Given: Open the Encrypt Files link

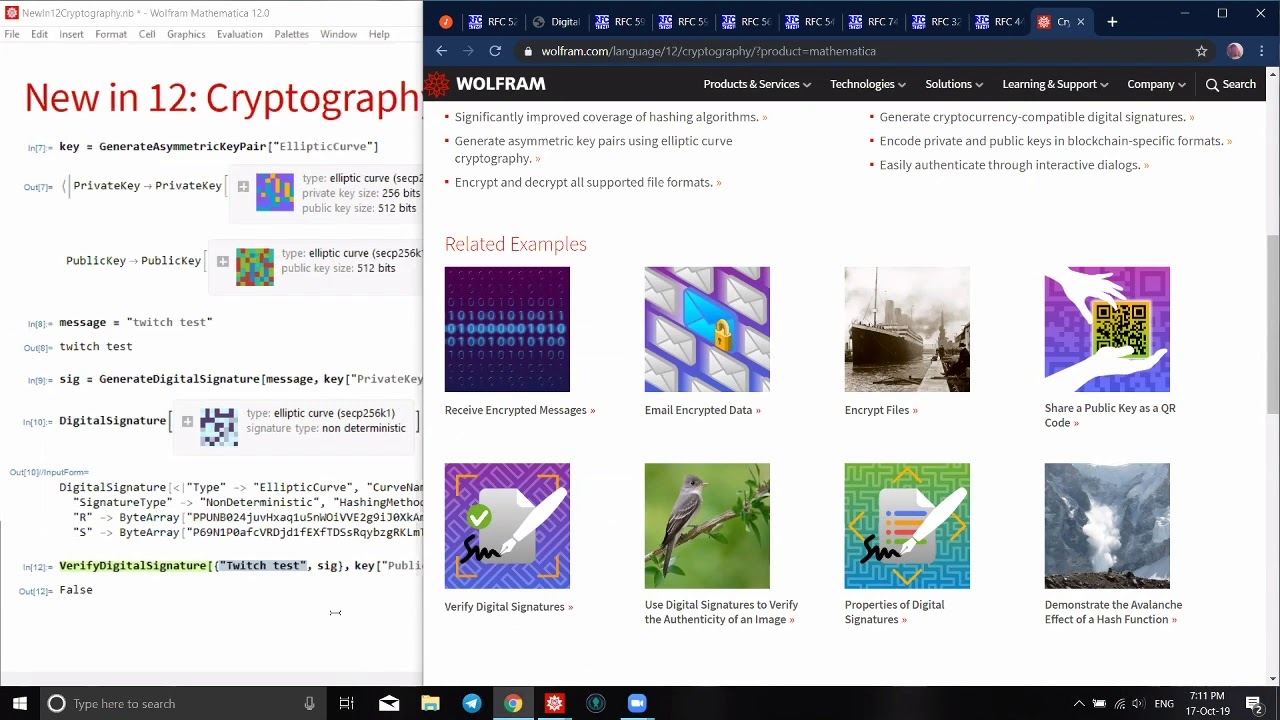Looking at the screenshot, I should tap(881, 410).
